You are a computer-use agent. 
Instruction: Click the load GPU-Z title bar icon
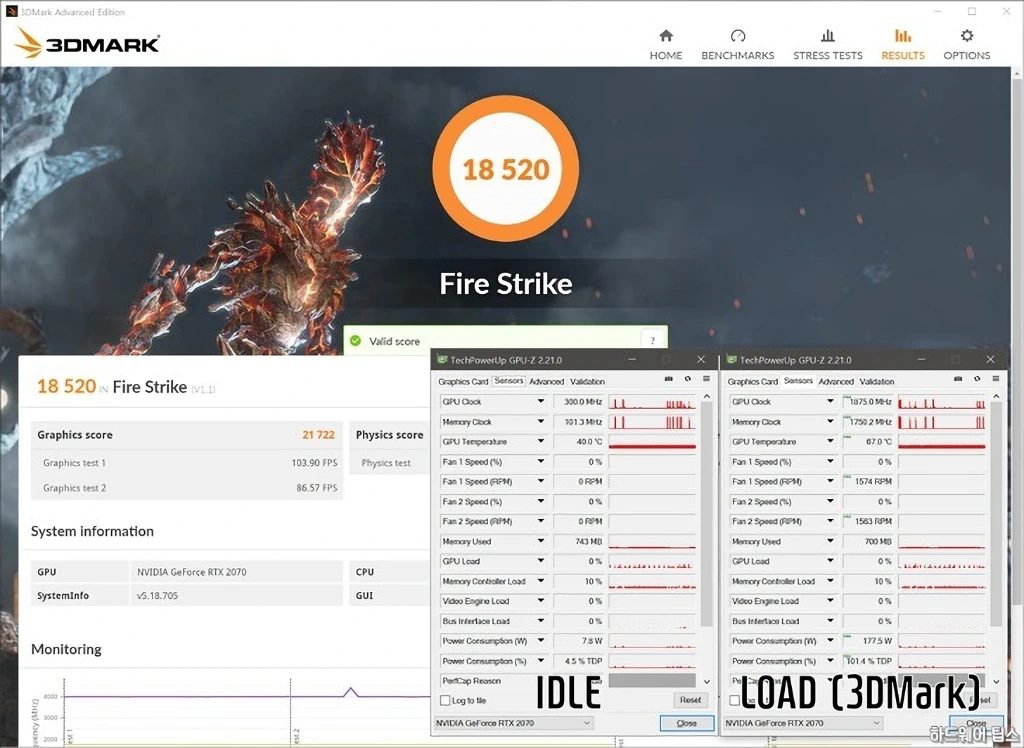tap(731, 359)
